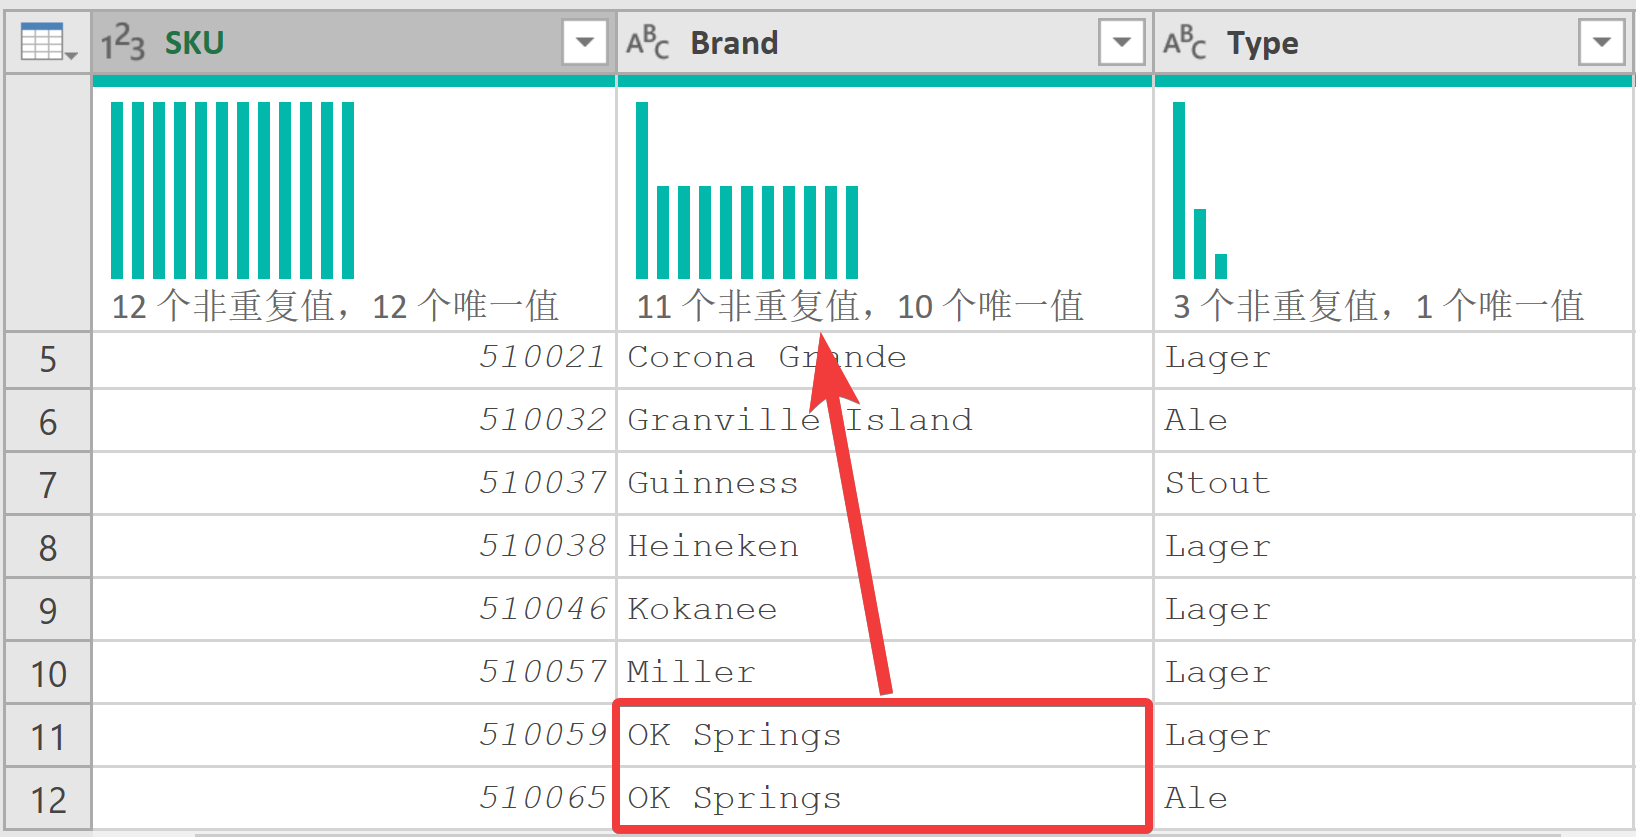Click SKU cell 510057

pos(354,673)
